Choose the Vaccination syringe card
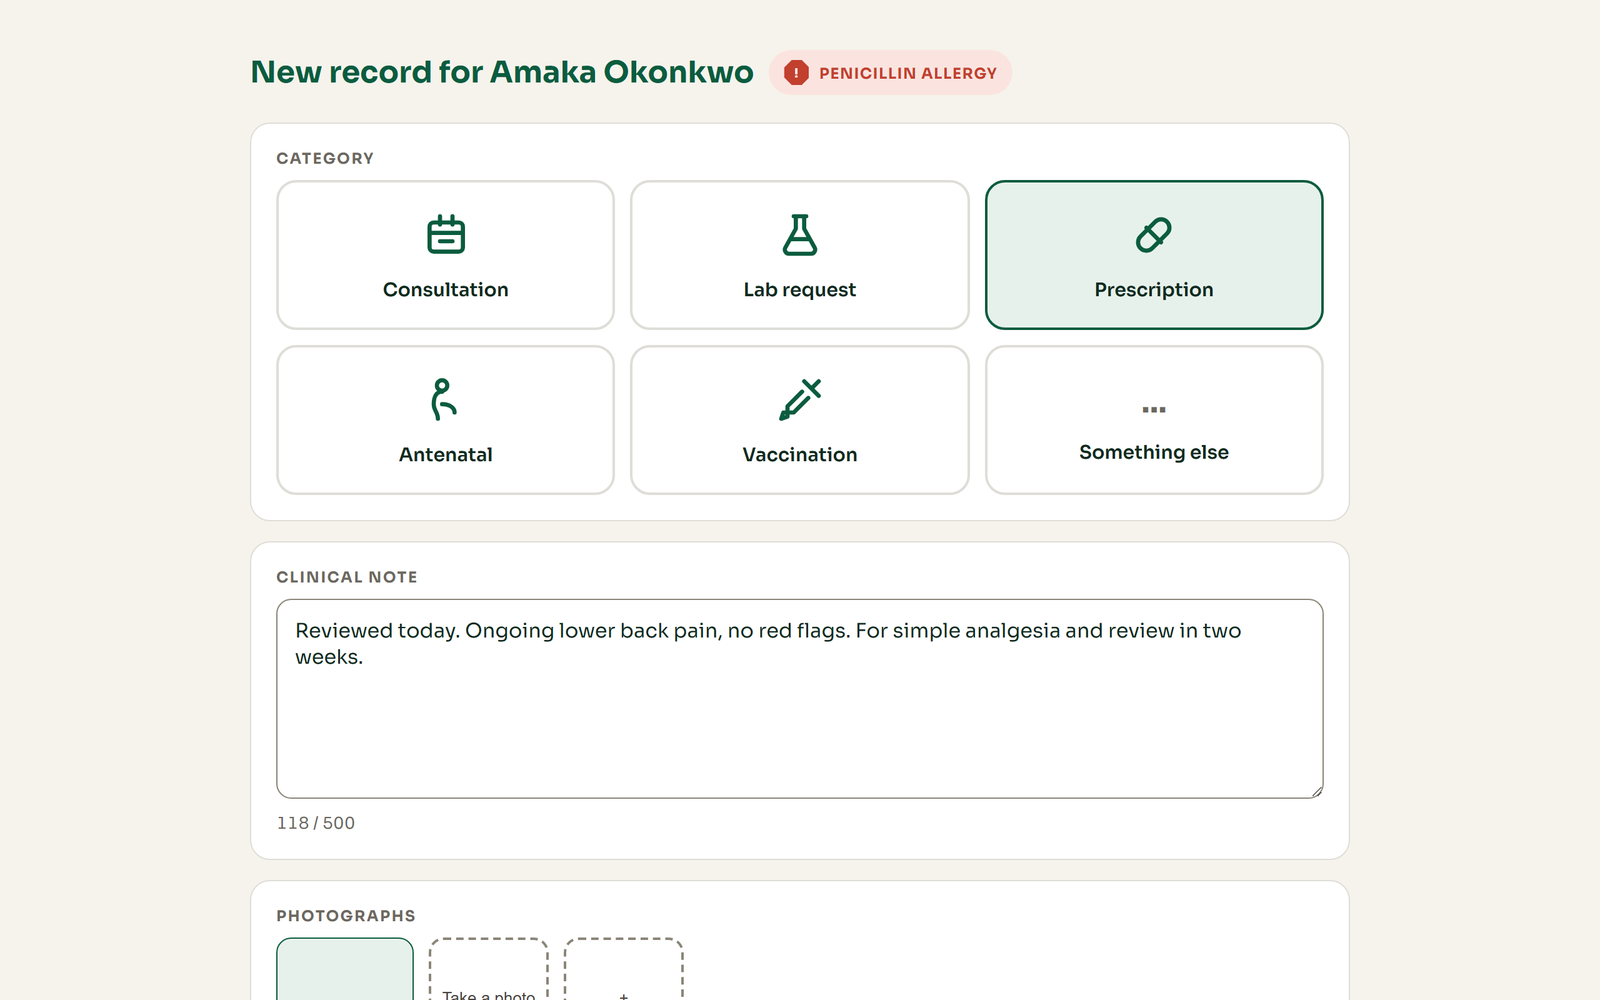Image resolution: width=1600 pixels, height=1000 pixels. (x=799, y=420)
